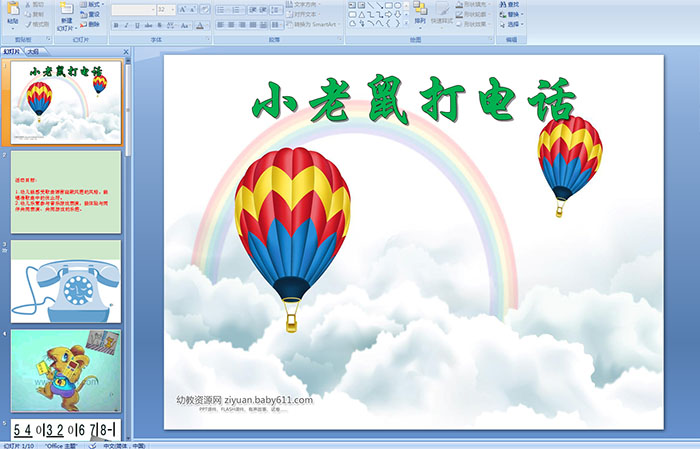Toggle Align Text Left
Viewport: 700px width, 449px height.
tap(221, 25)
